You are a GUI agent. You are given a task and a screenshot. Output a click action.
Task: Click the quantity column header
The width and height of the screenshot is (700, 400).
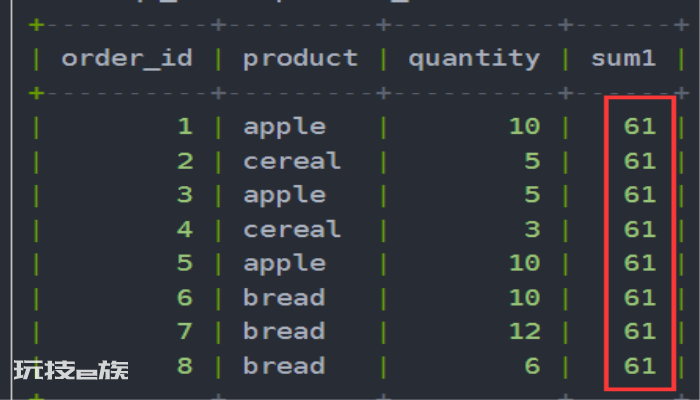click(474, 59)
